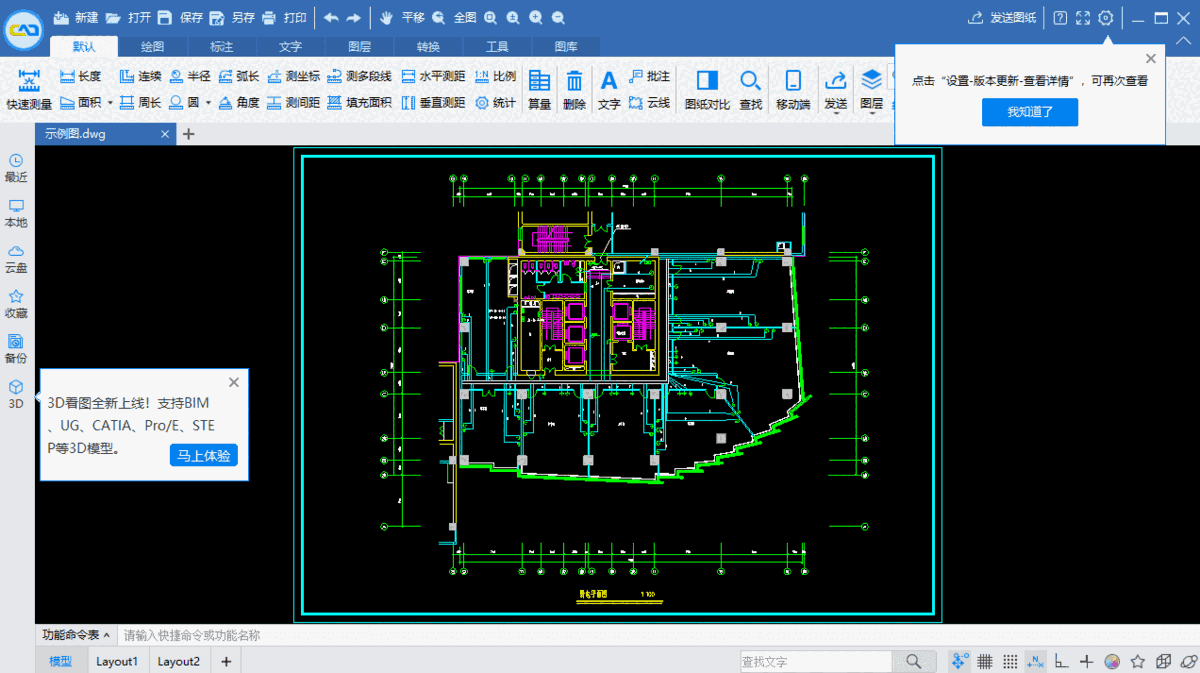Select the 文字 text tool

608,88
